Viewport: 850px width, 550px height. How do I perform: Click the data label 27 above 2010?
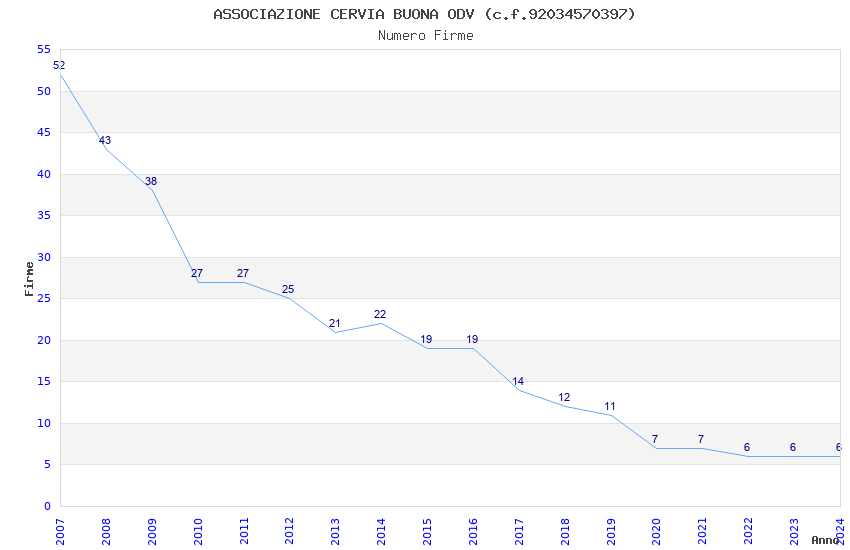197,273
